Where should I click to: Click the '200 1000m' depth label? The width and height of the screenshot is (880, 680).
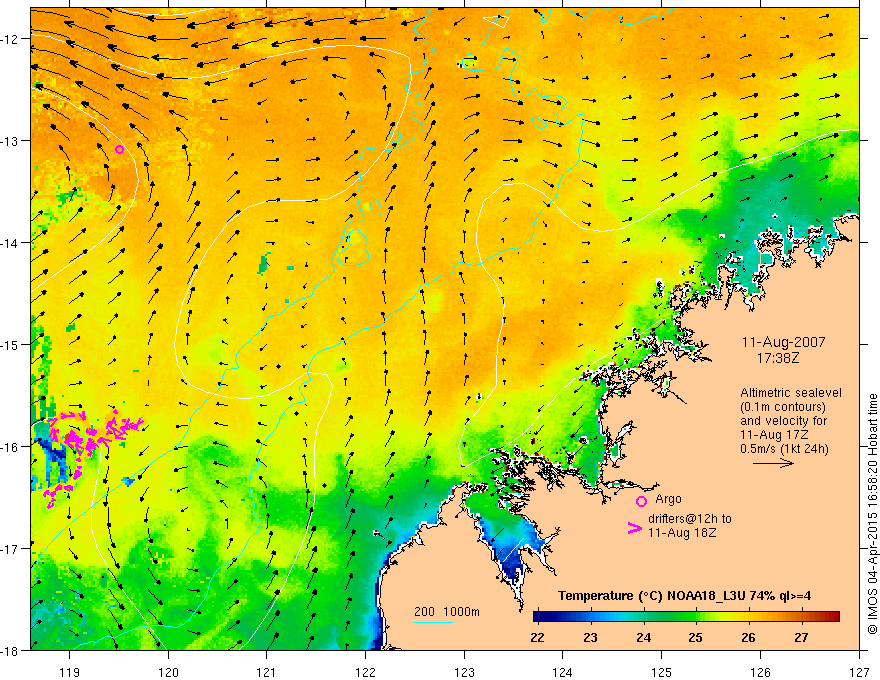447,612
